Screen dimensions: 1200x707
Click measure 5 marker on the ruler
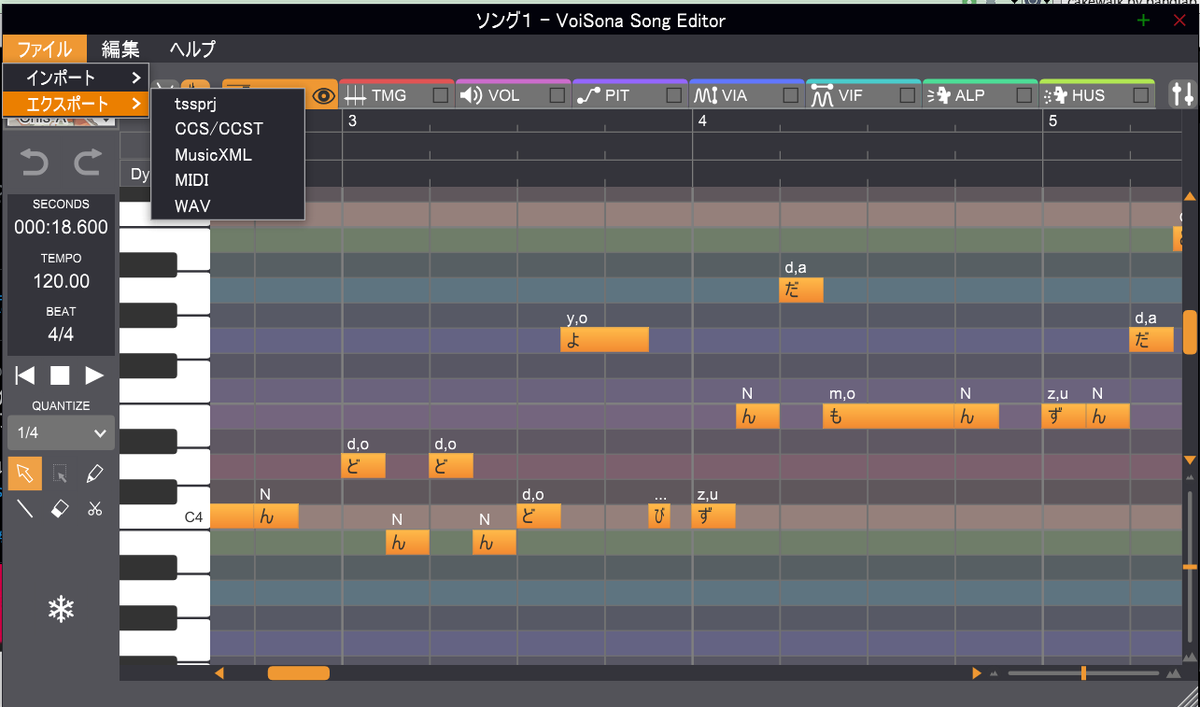tap(1052, 120)
